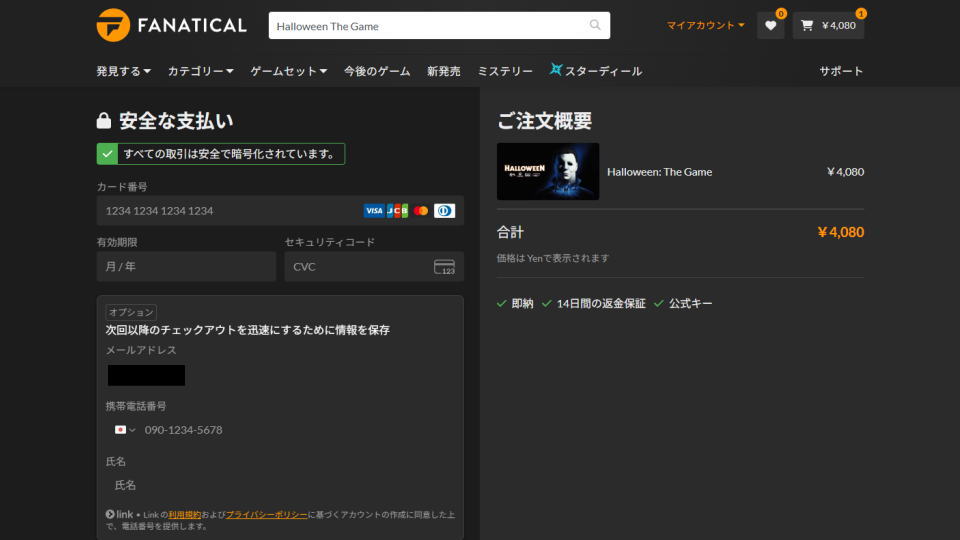Open the wishlist heart icon
The image size is (960, 540).
pyautogui.click(x=770, y=26)
